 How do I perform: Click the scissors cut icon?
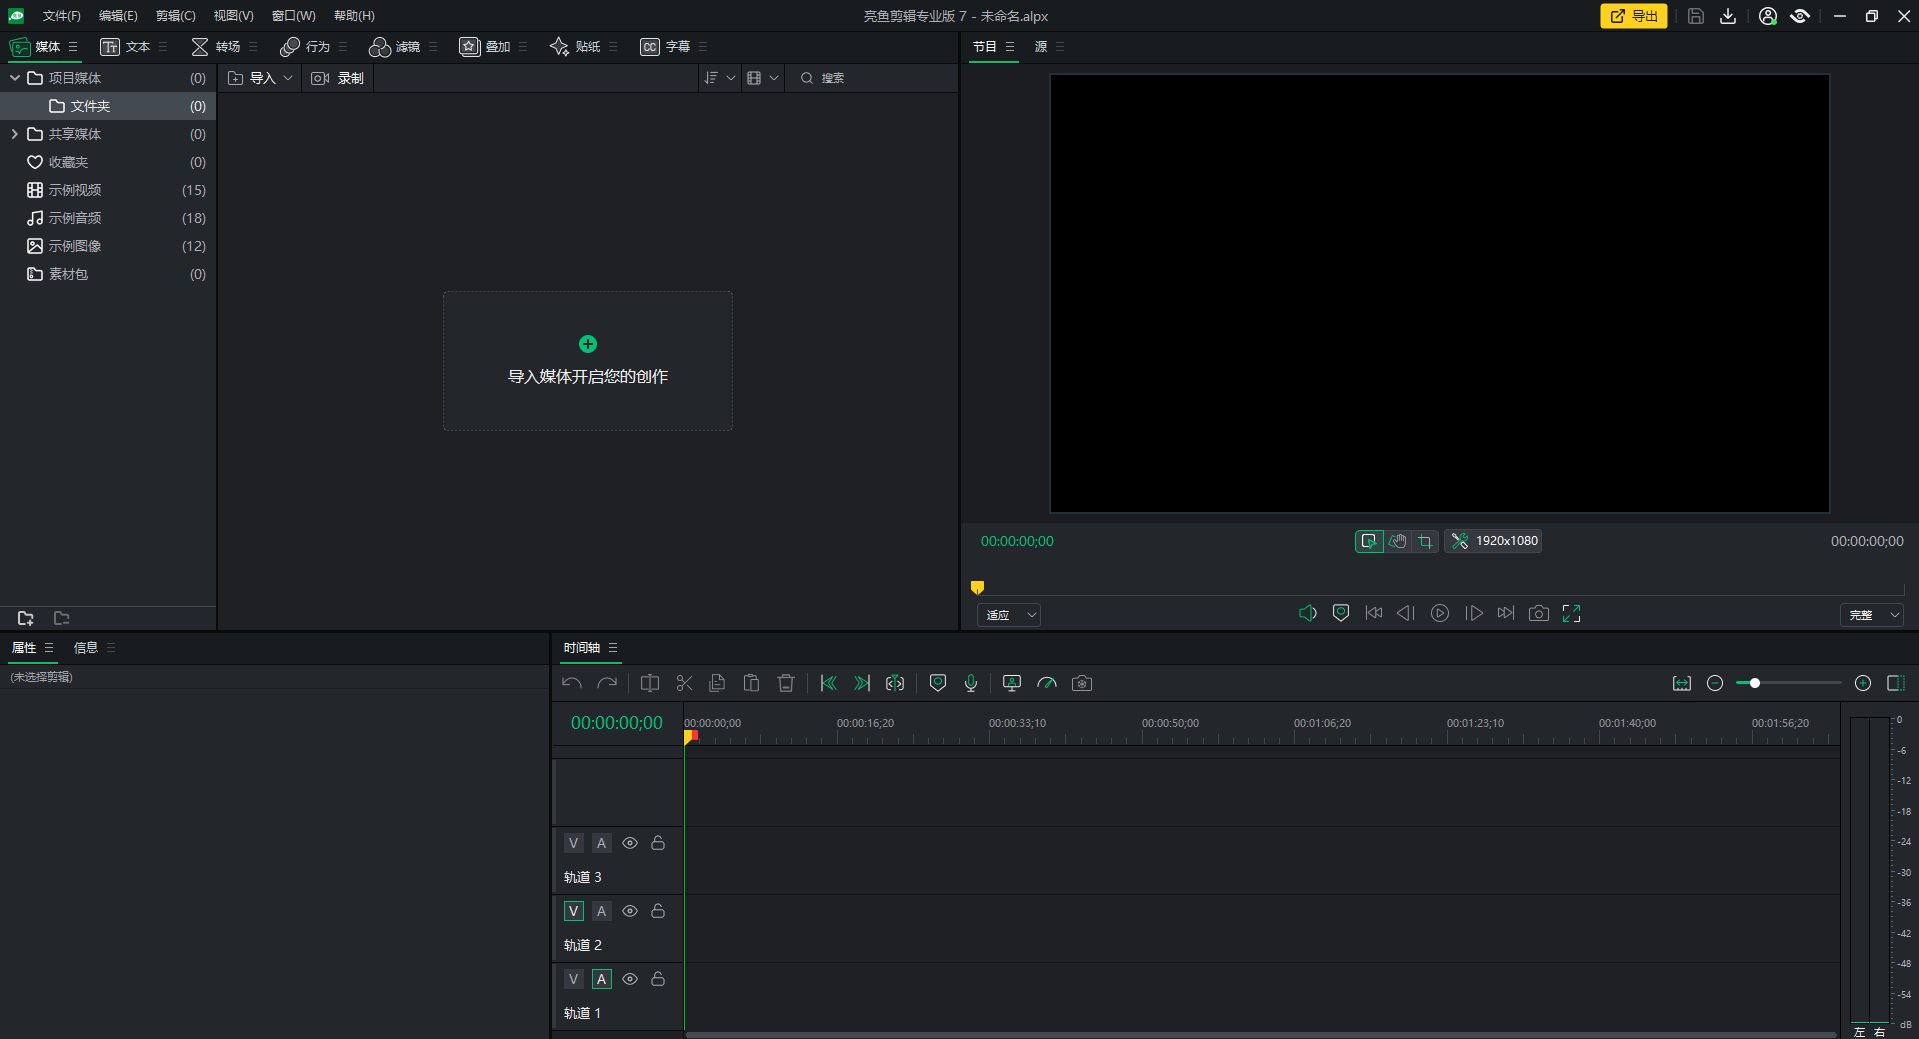click(x=684, y=683)
